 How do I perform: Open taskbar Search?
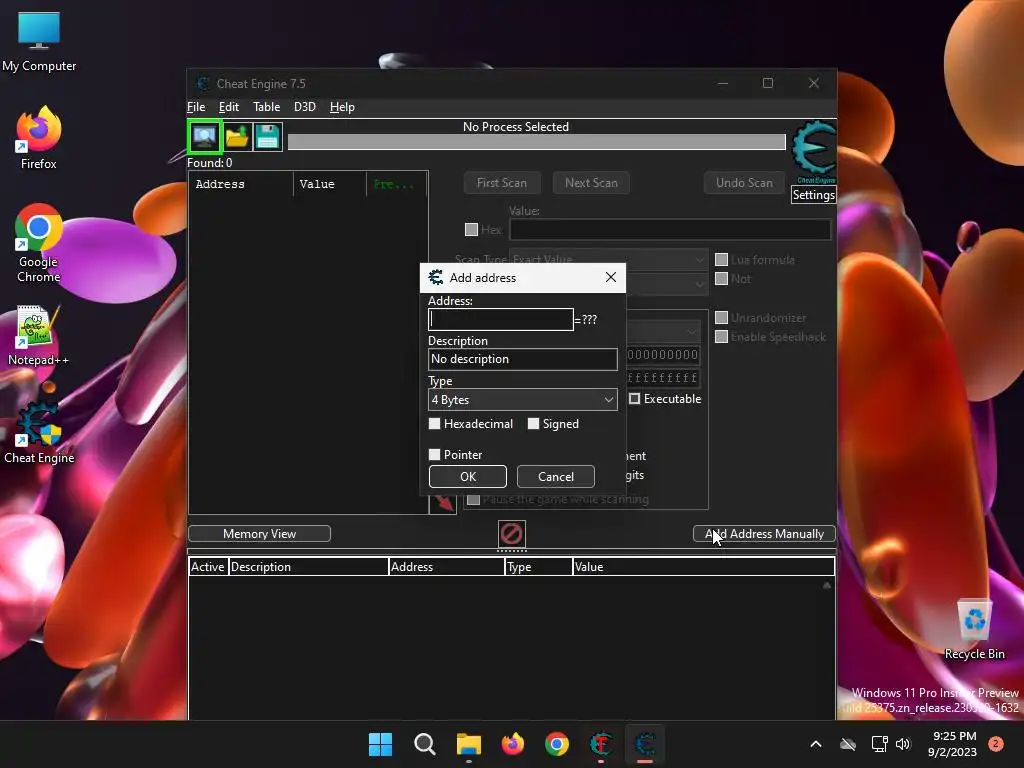(x=424, y=744)
